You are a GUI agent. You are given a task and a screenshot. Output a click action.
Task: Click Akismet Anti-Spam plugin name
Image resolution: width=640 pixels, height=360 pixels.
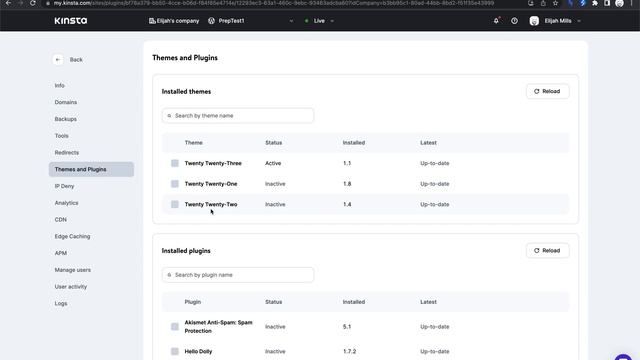[218, 327]
